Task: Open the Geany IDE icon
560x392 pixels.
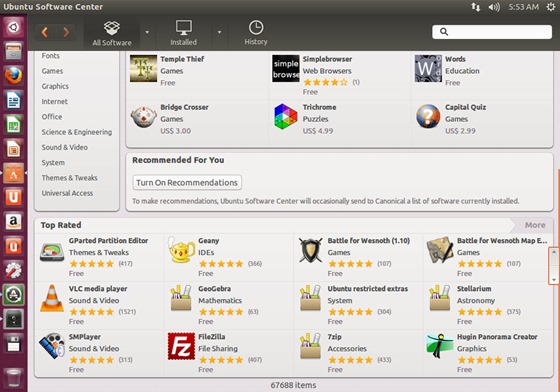Action: 181,250
